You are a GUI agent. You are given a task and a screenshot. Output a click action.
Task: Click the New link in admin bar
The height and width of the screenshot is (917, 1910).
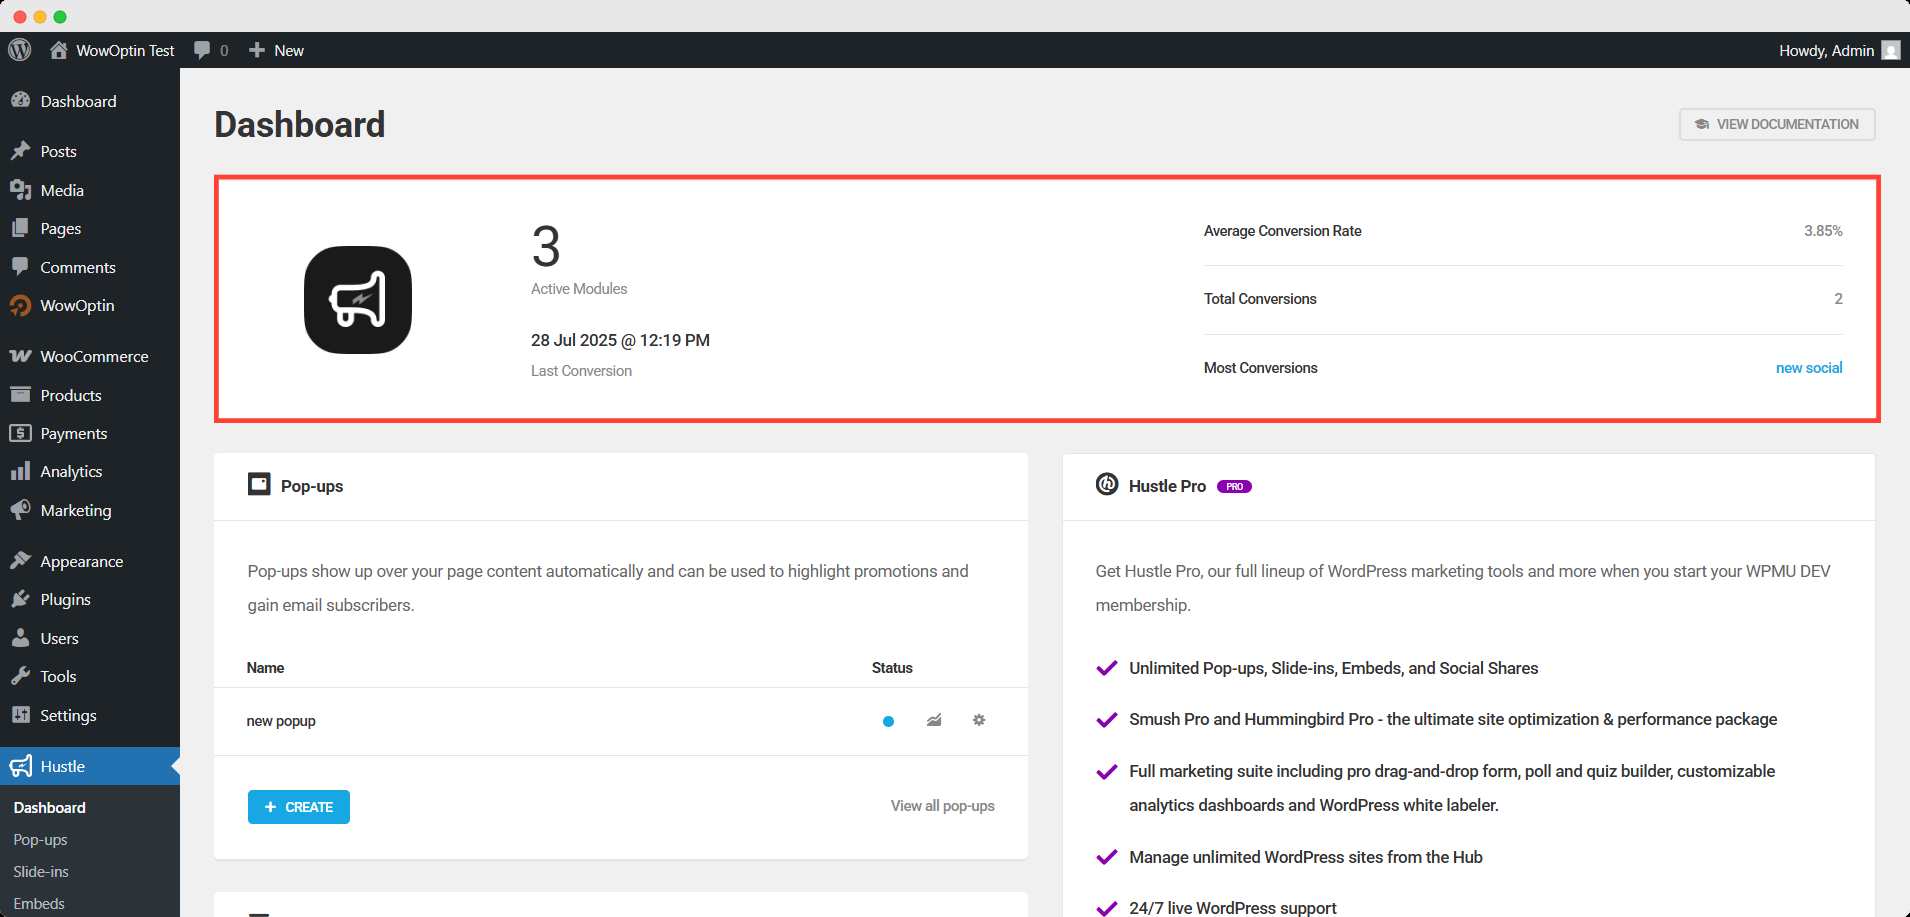pyautogui.click(x=289, y=50)
